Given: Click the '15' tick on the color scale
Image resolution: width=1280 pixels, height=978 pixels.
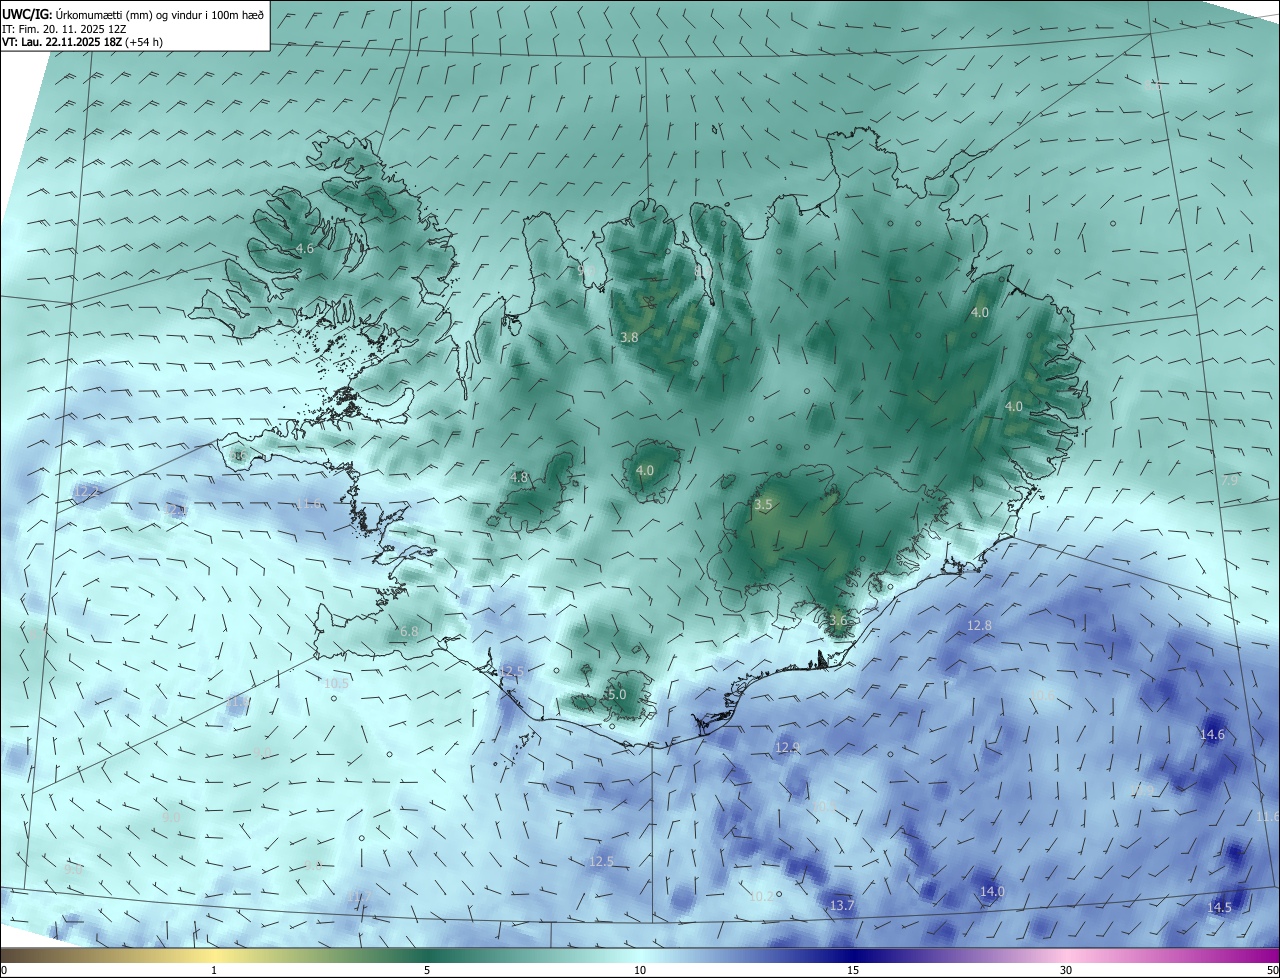Looking at the screenshot, I should (853, 970).
